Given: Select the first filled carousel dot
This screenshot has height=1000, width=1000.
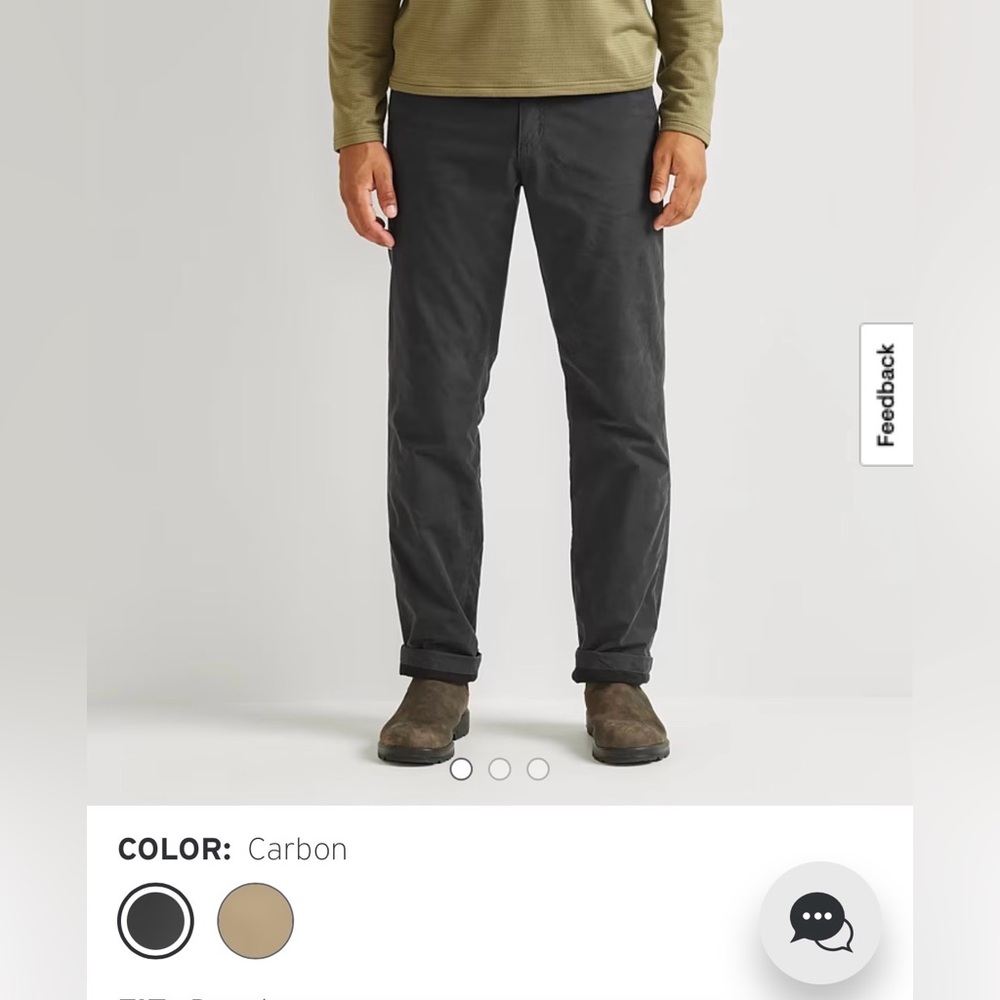Looking at the screenshot, I should pyautogui.click(x=461, y=769).
